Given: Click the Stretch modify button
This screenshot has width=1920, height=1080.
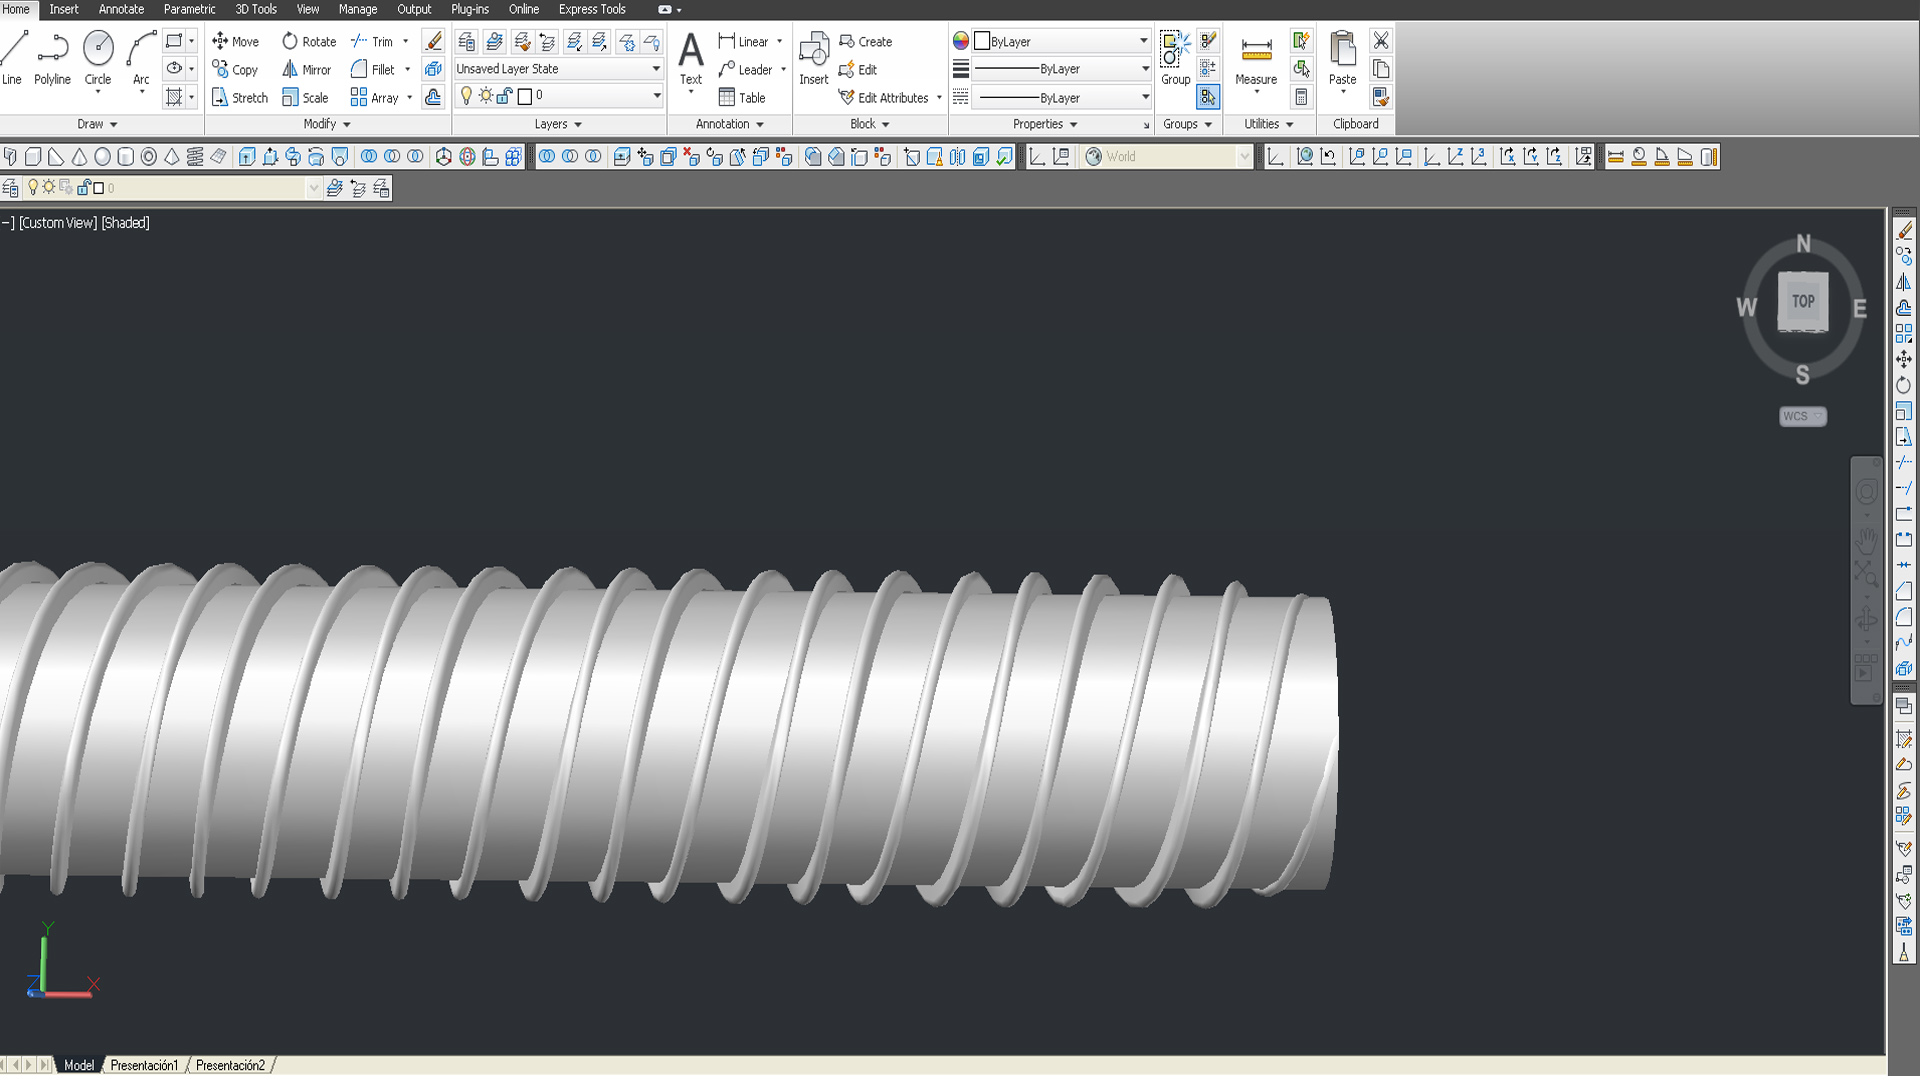Looking at the screenshot, I should (240, 98).
